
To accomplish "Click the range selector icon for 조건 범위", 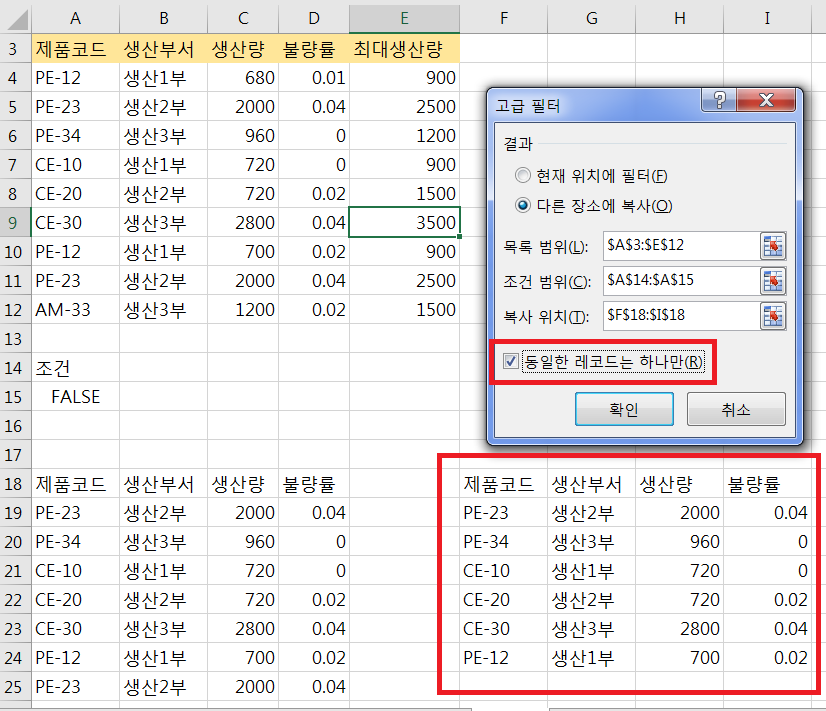I will [x=772, y=281].
